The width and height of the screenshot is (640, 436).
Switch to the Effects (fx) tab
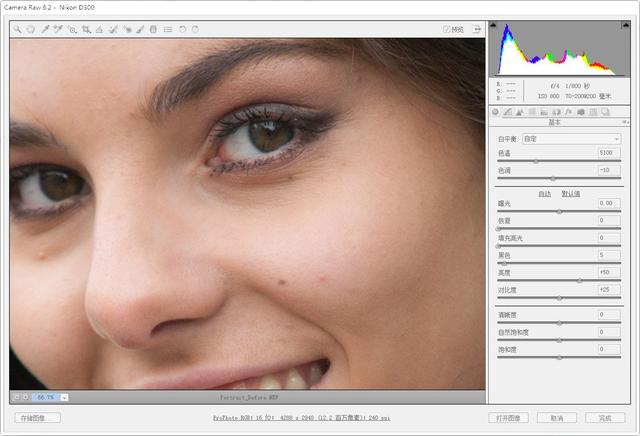point(569,112)
